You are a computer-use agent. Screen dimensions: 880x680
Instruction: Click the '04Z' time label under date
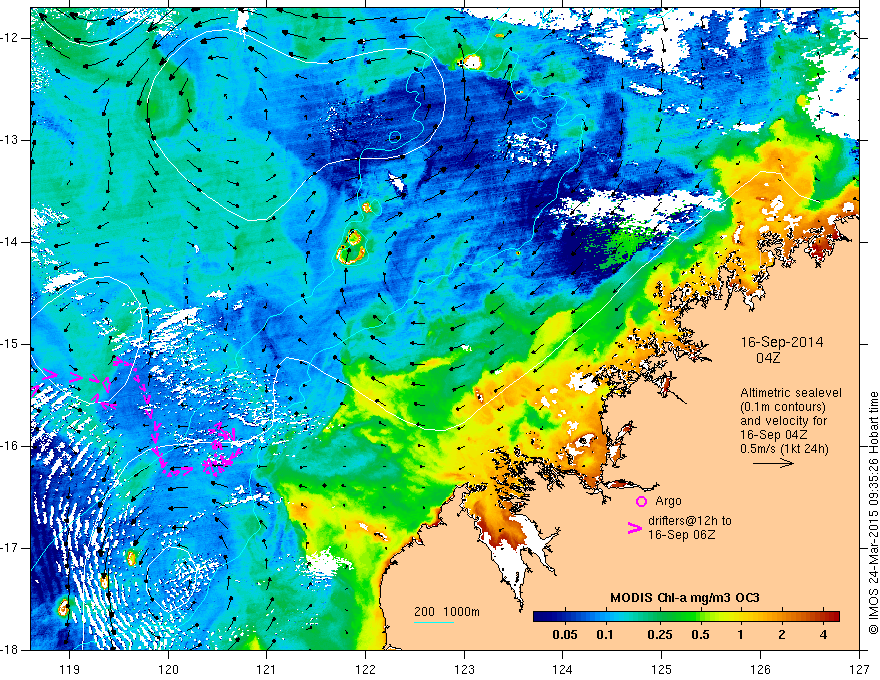tap(768, 358)
